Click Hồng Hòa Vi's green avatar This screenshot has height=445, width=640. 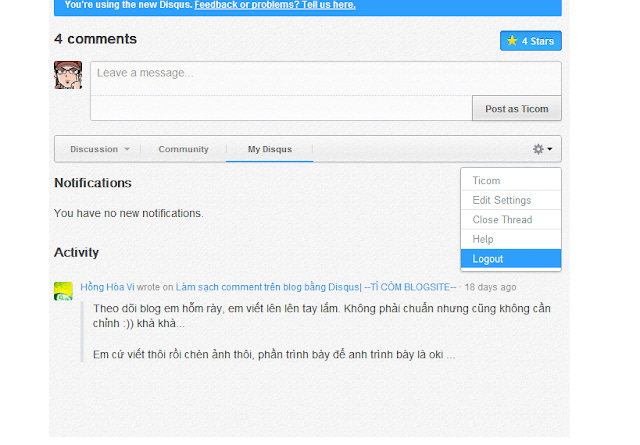63,291
